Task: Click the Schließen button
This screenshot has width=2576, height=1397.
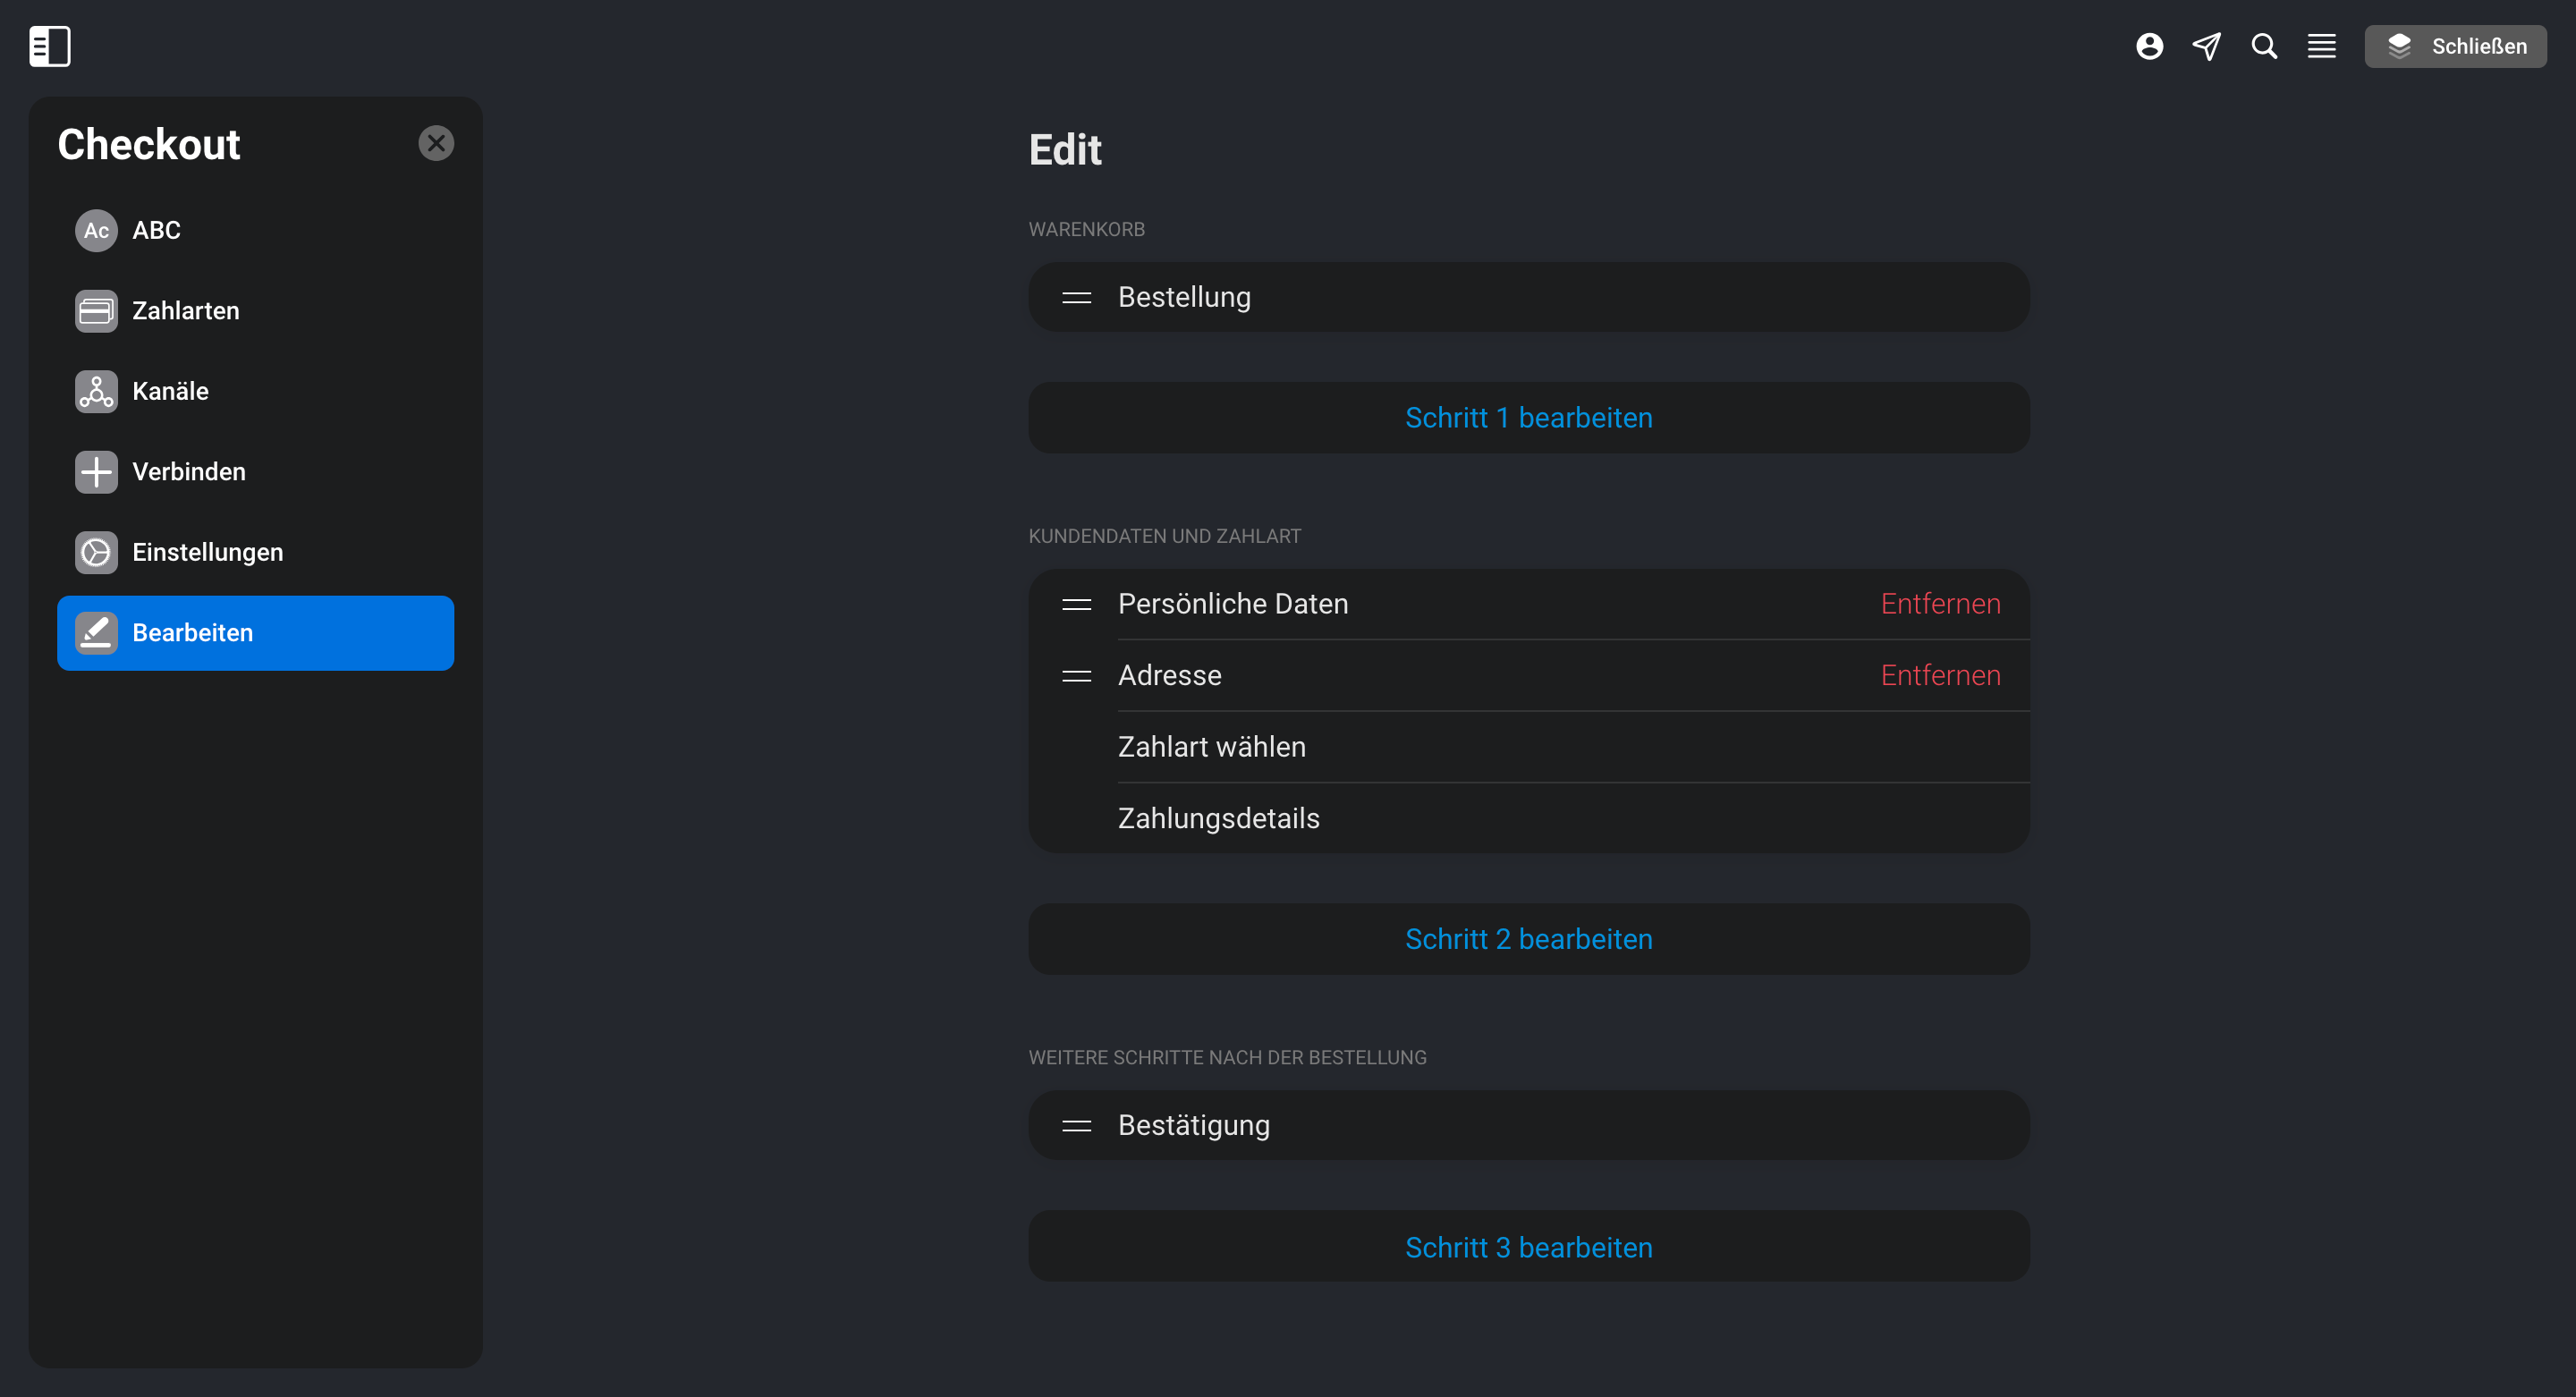Action: [2455, 46]
